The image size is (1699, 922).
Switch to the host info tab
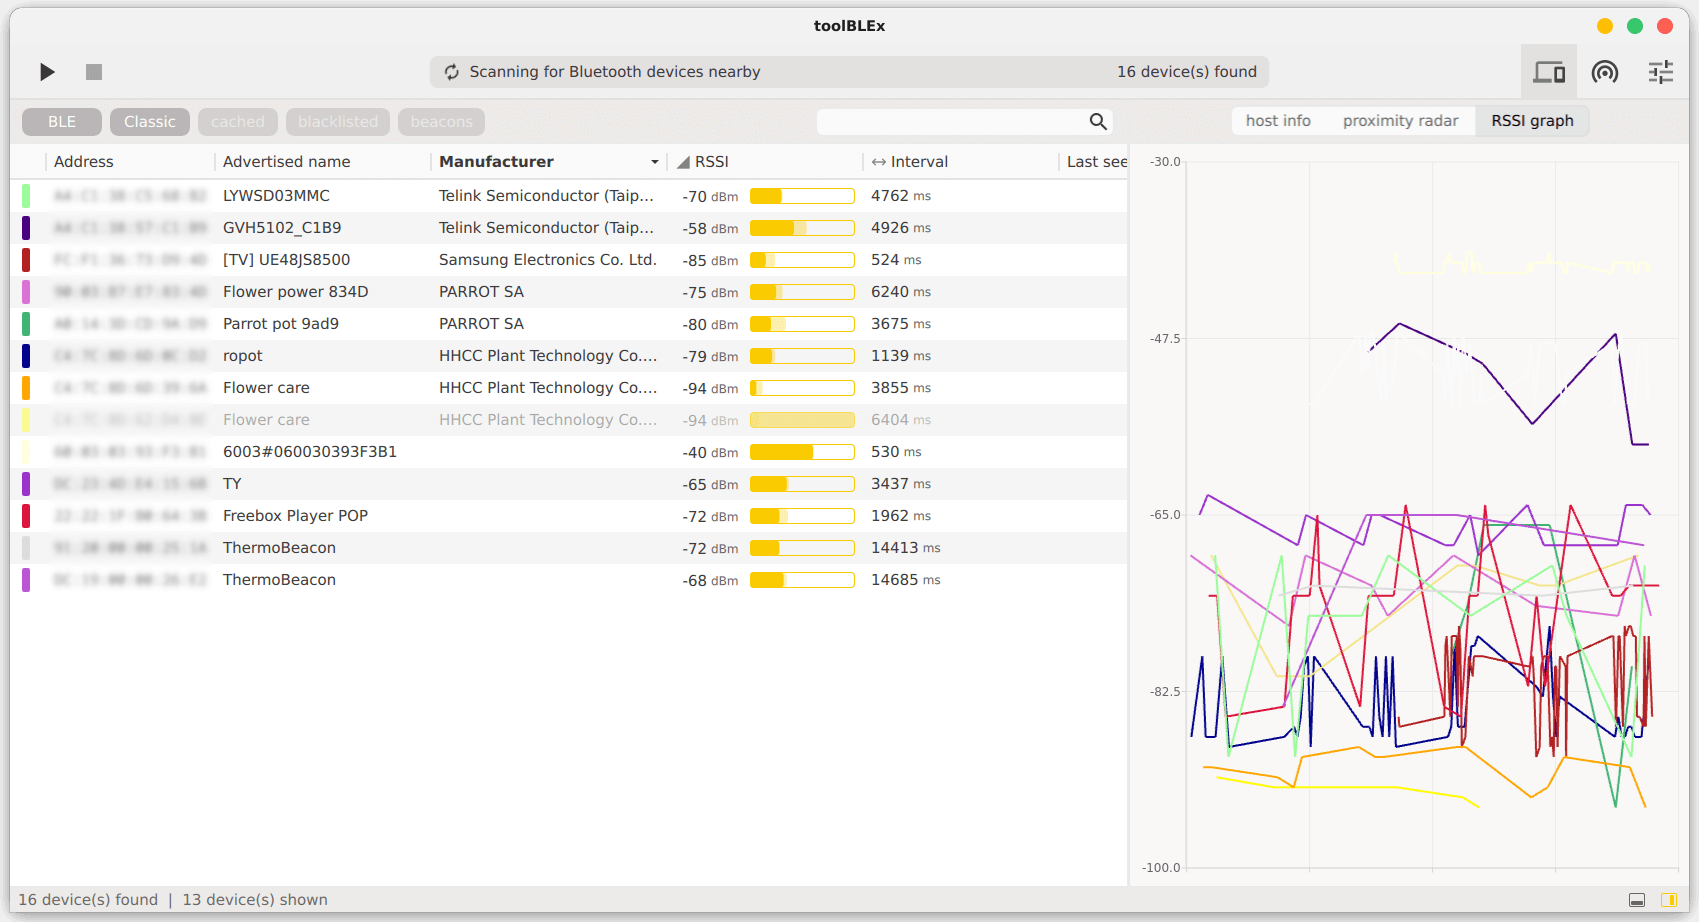tap(1278, 121)
